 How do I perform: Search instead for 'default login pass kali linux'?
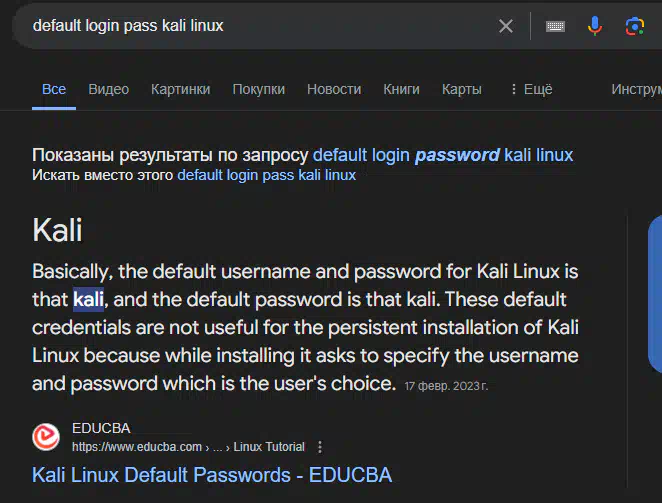266,175
